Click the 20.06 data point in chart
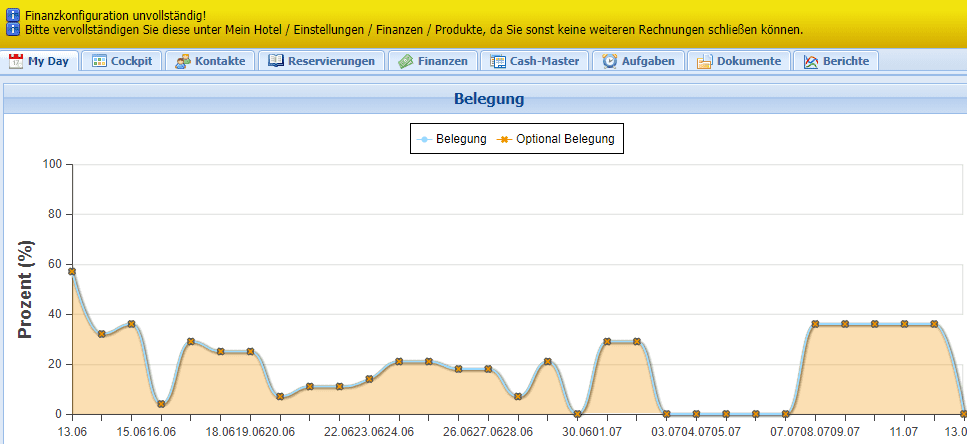 pos(280,397)
